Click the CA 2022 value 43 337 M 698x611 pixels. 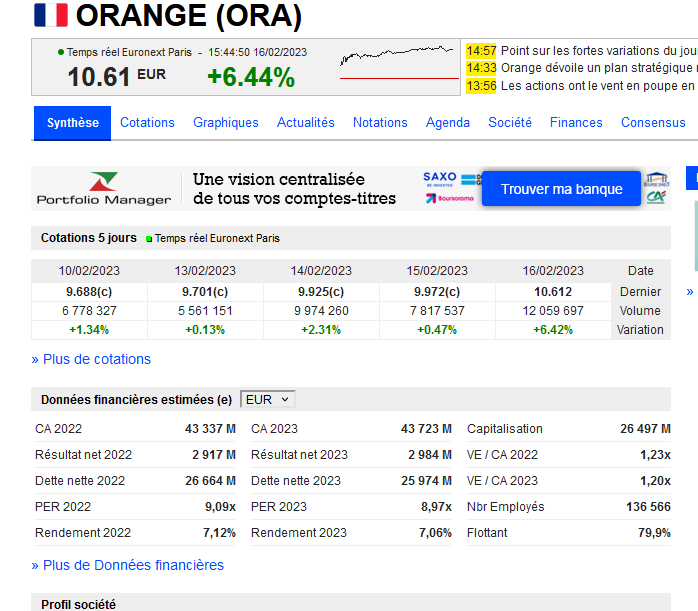(210, 429)
